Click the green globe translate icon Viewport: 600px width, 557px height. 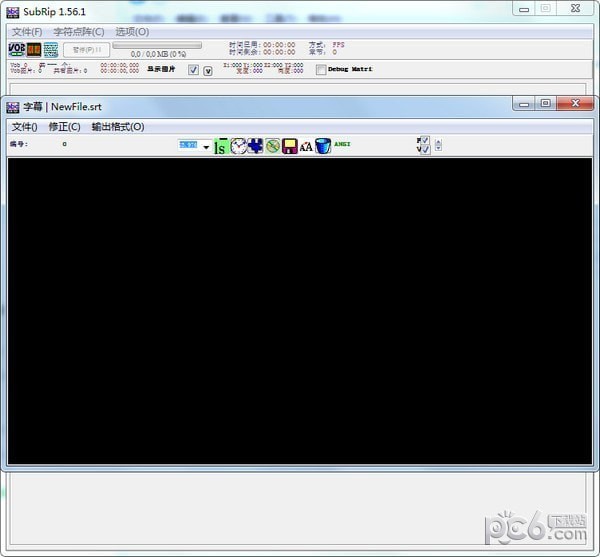[272, 146]
